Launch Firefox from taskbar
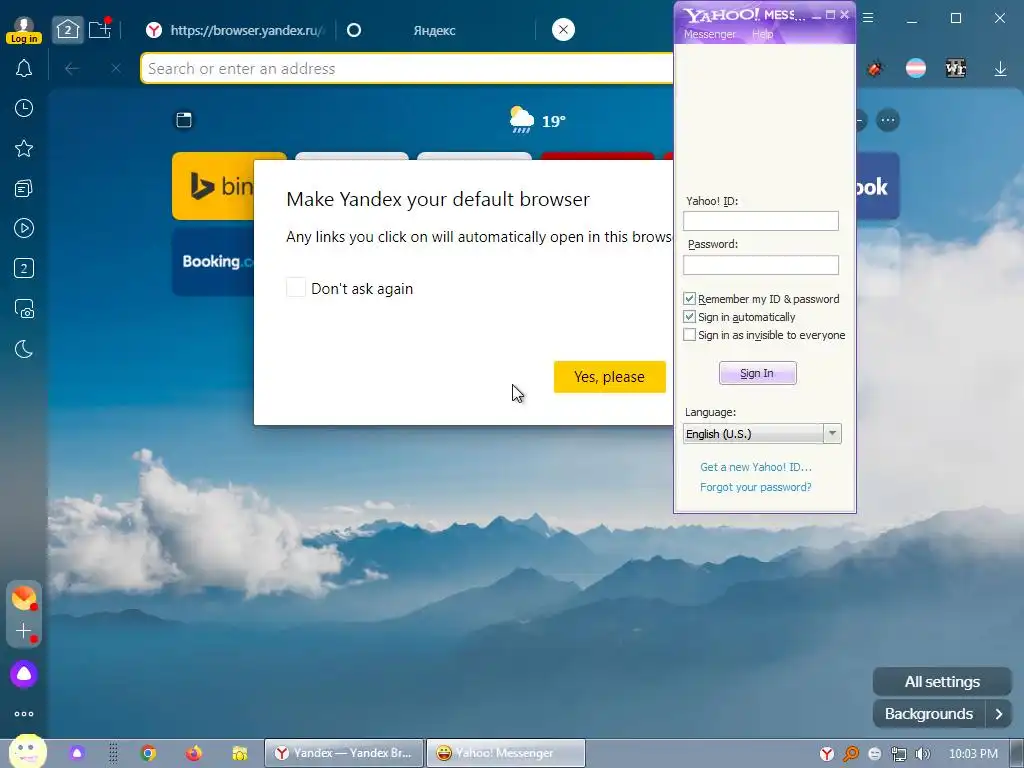The image size is (1024, 768). point(193,753)
